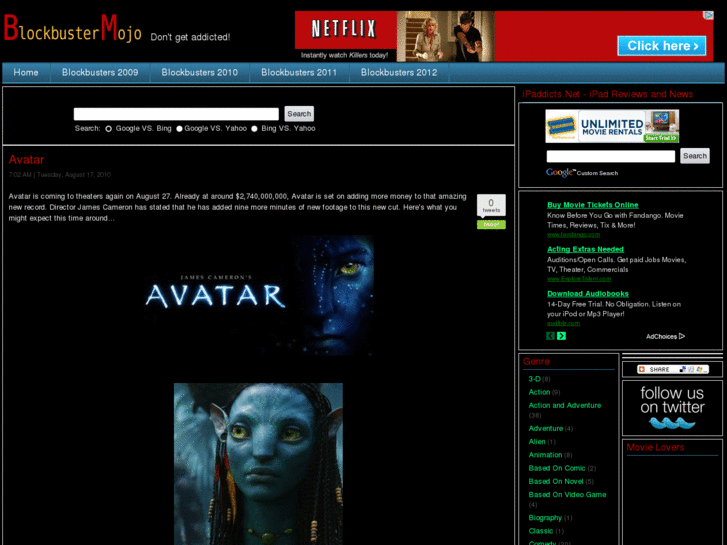
Task: Open the Avatar post title
Action: tap(26, 160)
